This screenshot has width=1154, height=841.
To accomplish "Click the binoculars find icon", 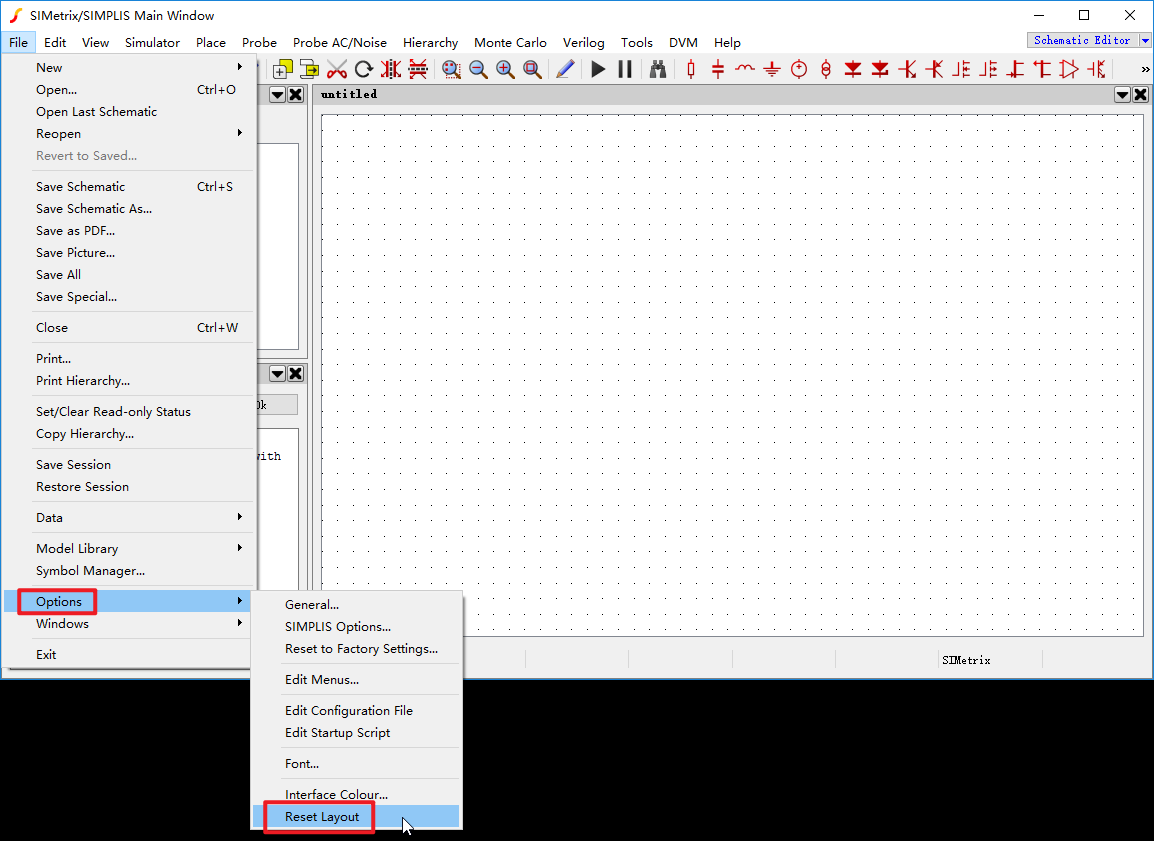I will click(658, 69).
